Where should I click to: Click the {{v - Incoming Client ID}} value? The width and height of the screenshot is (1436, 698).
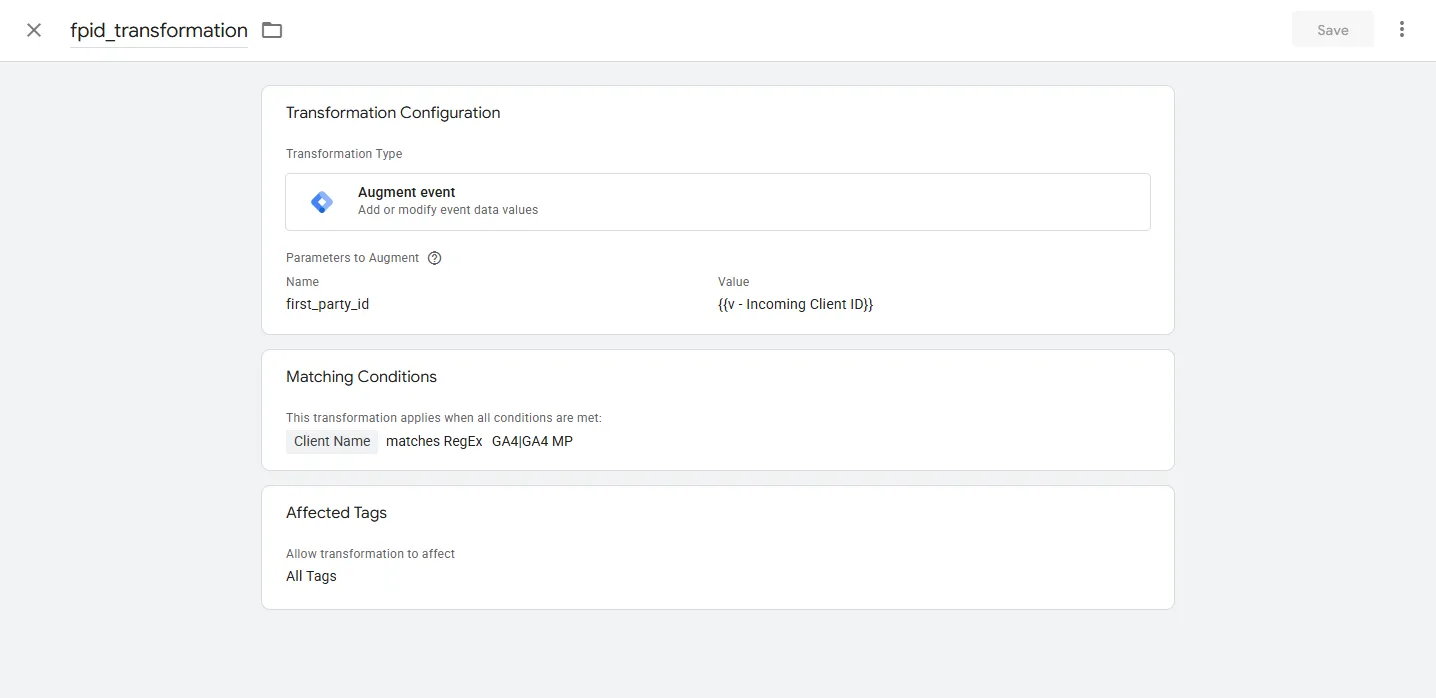coord(796,304)
